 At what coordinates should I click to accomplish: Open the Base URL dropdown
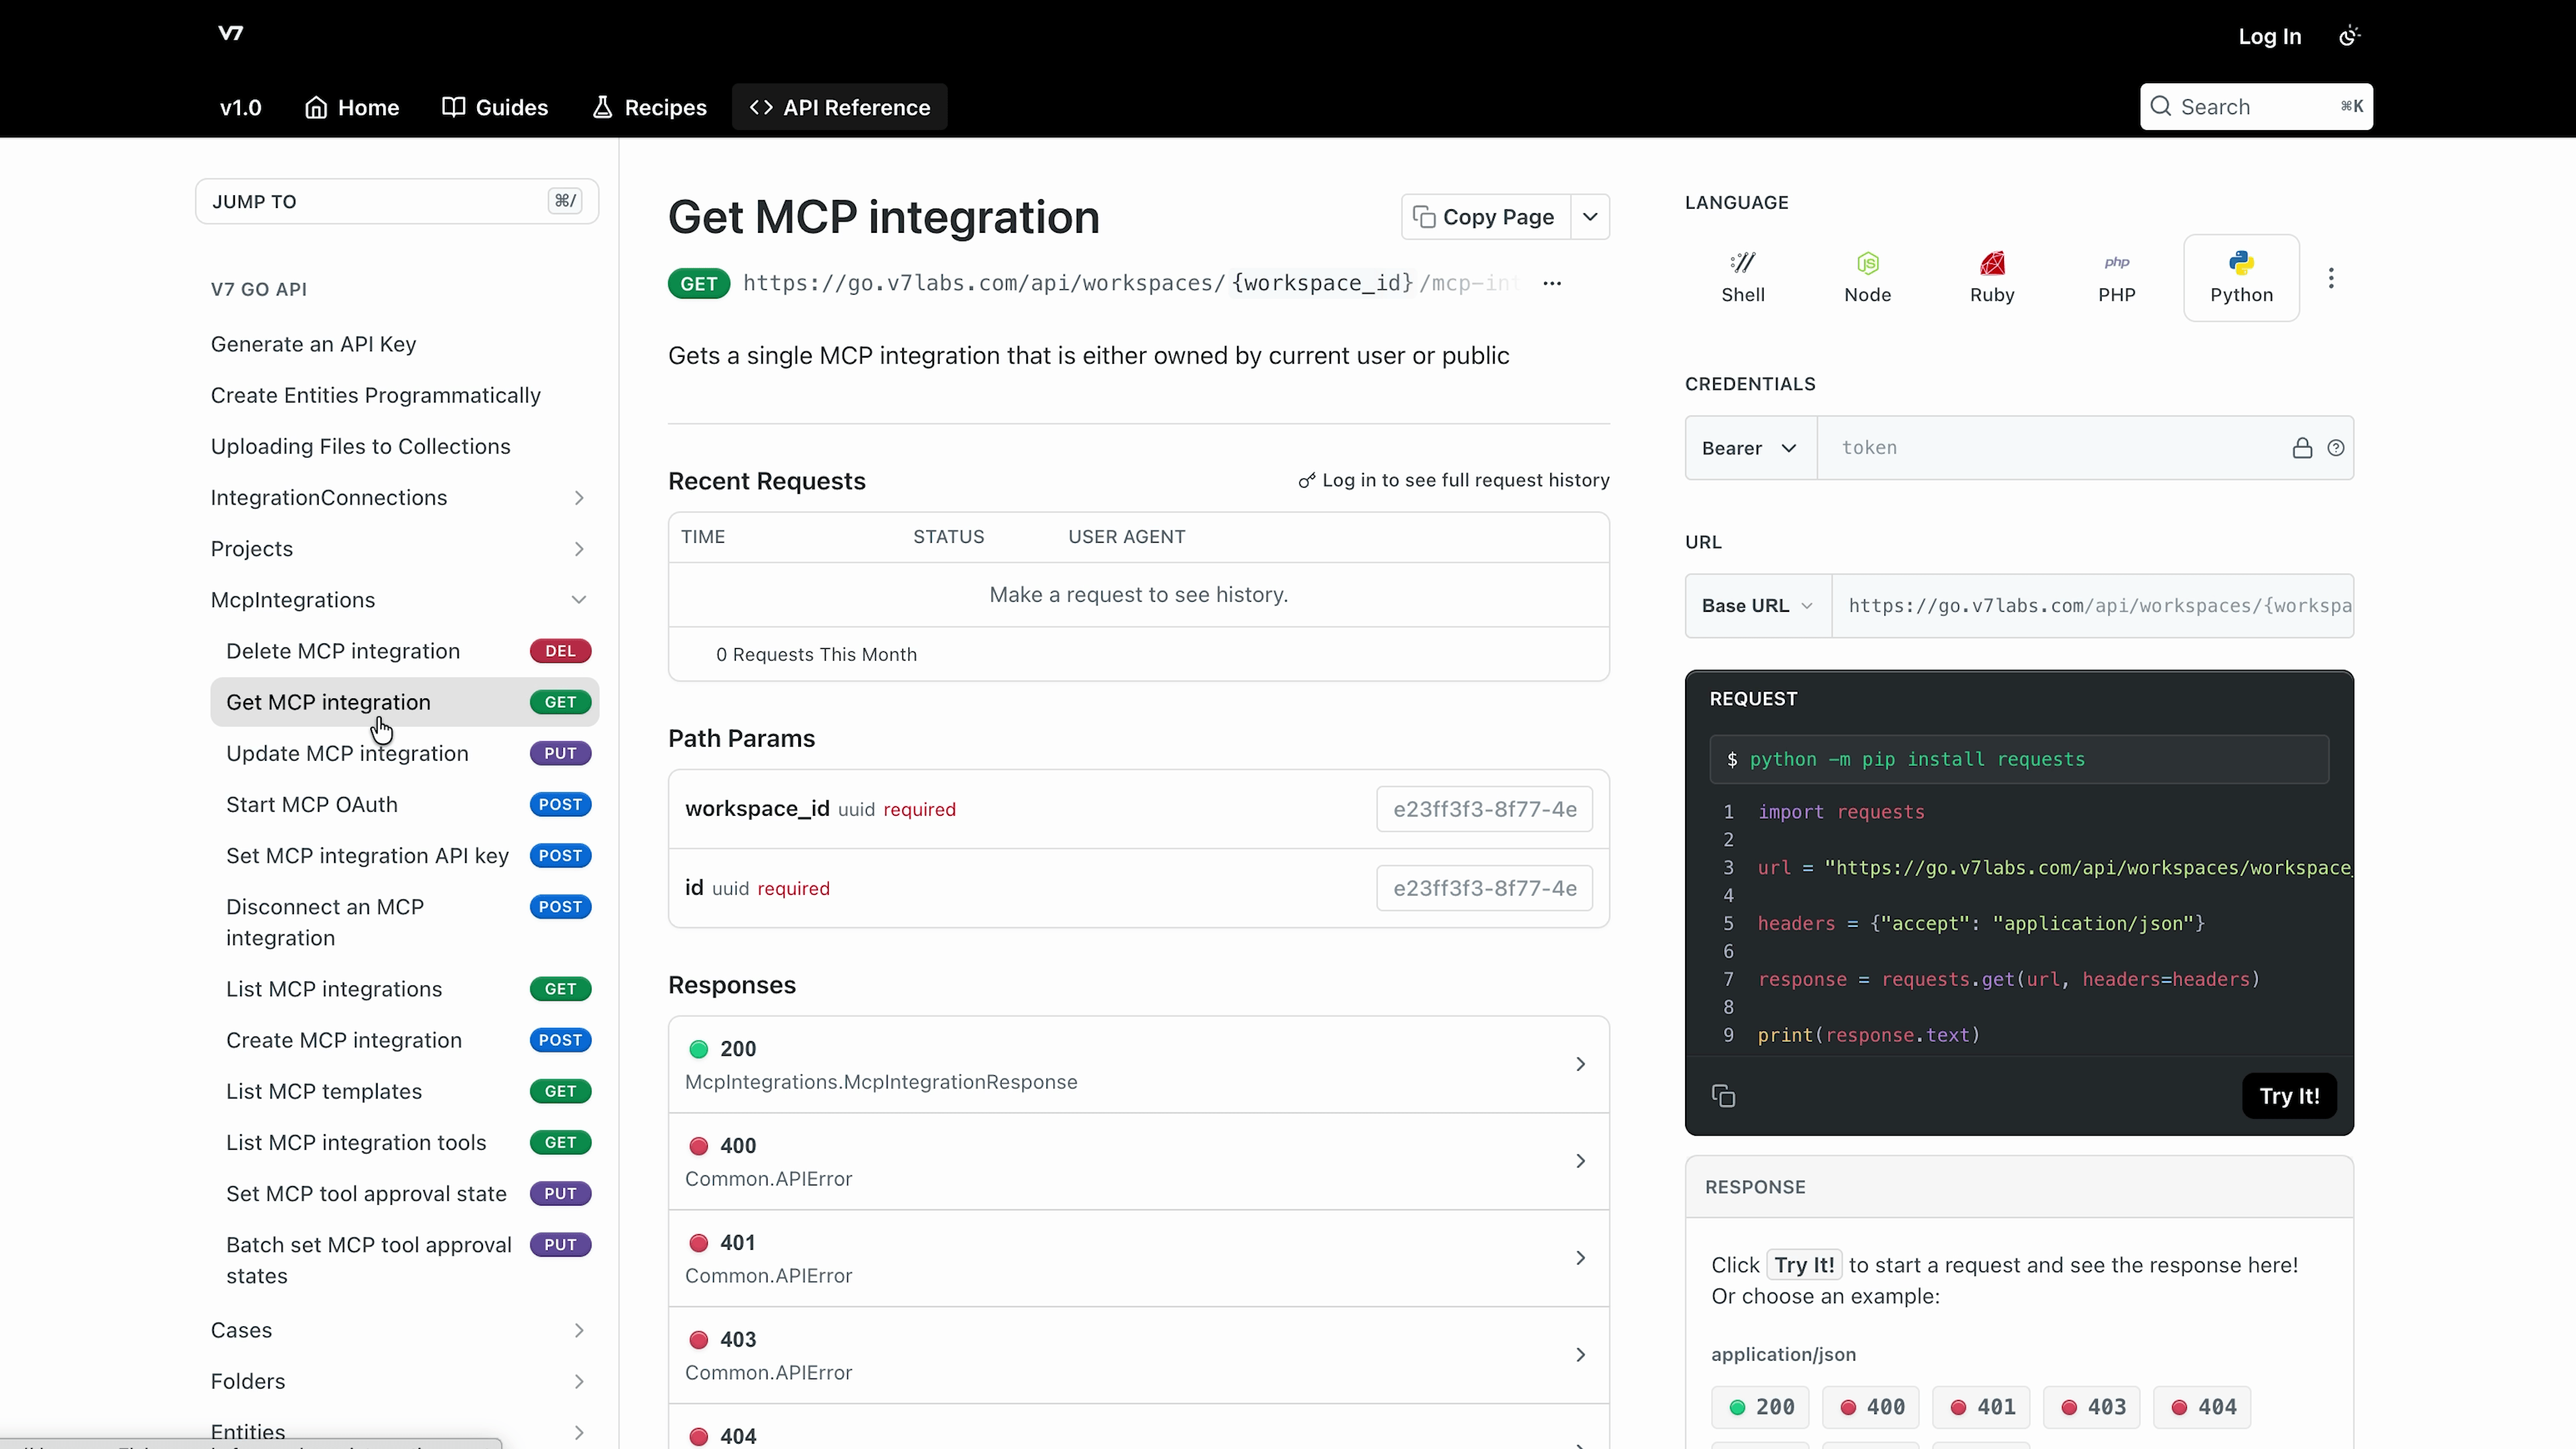(x=1758, y=606)
